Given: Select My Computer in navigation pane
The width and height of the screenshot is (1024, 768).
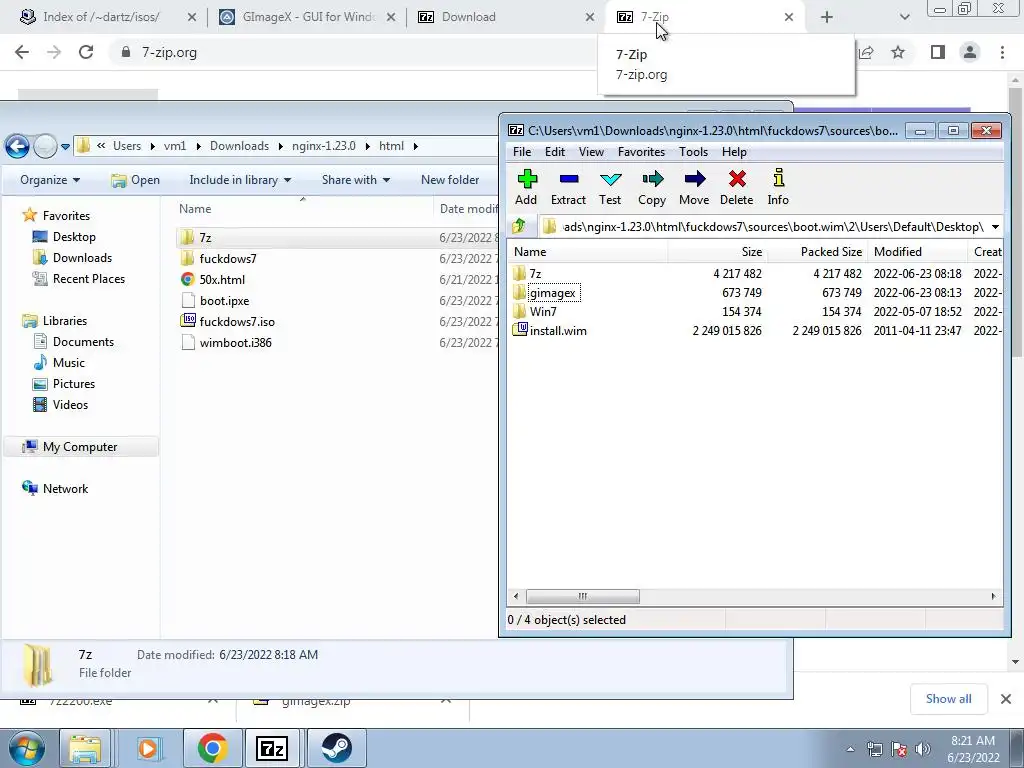Looking at the screenshot, I should pyautogui.click(x=80, y=447).
